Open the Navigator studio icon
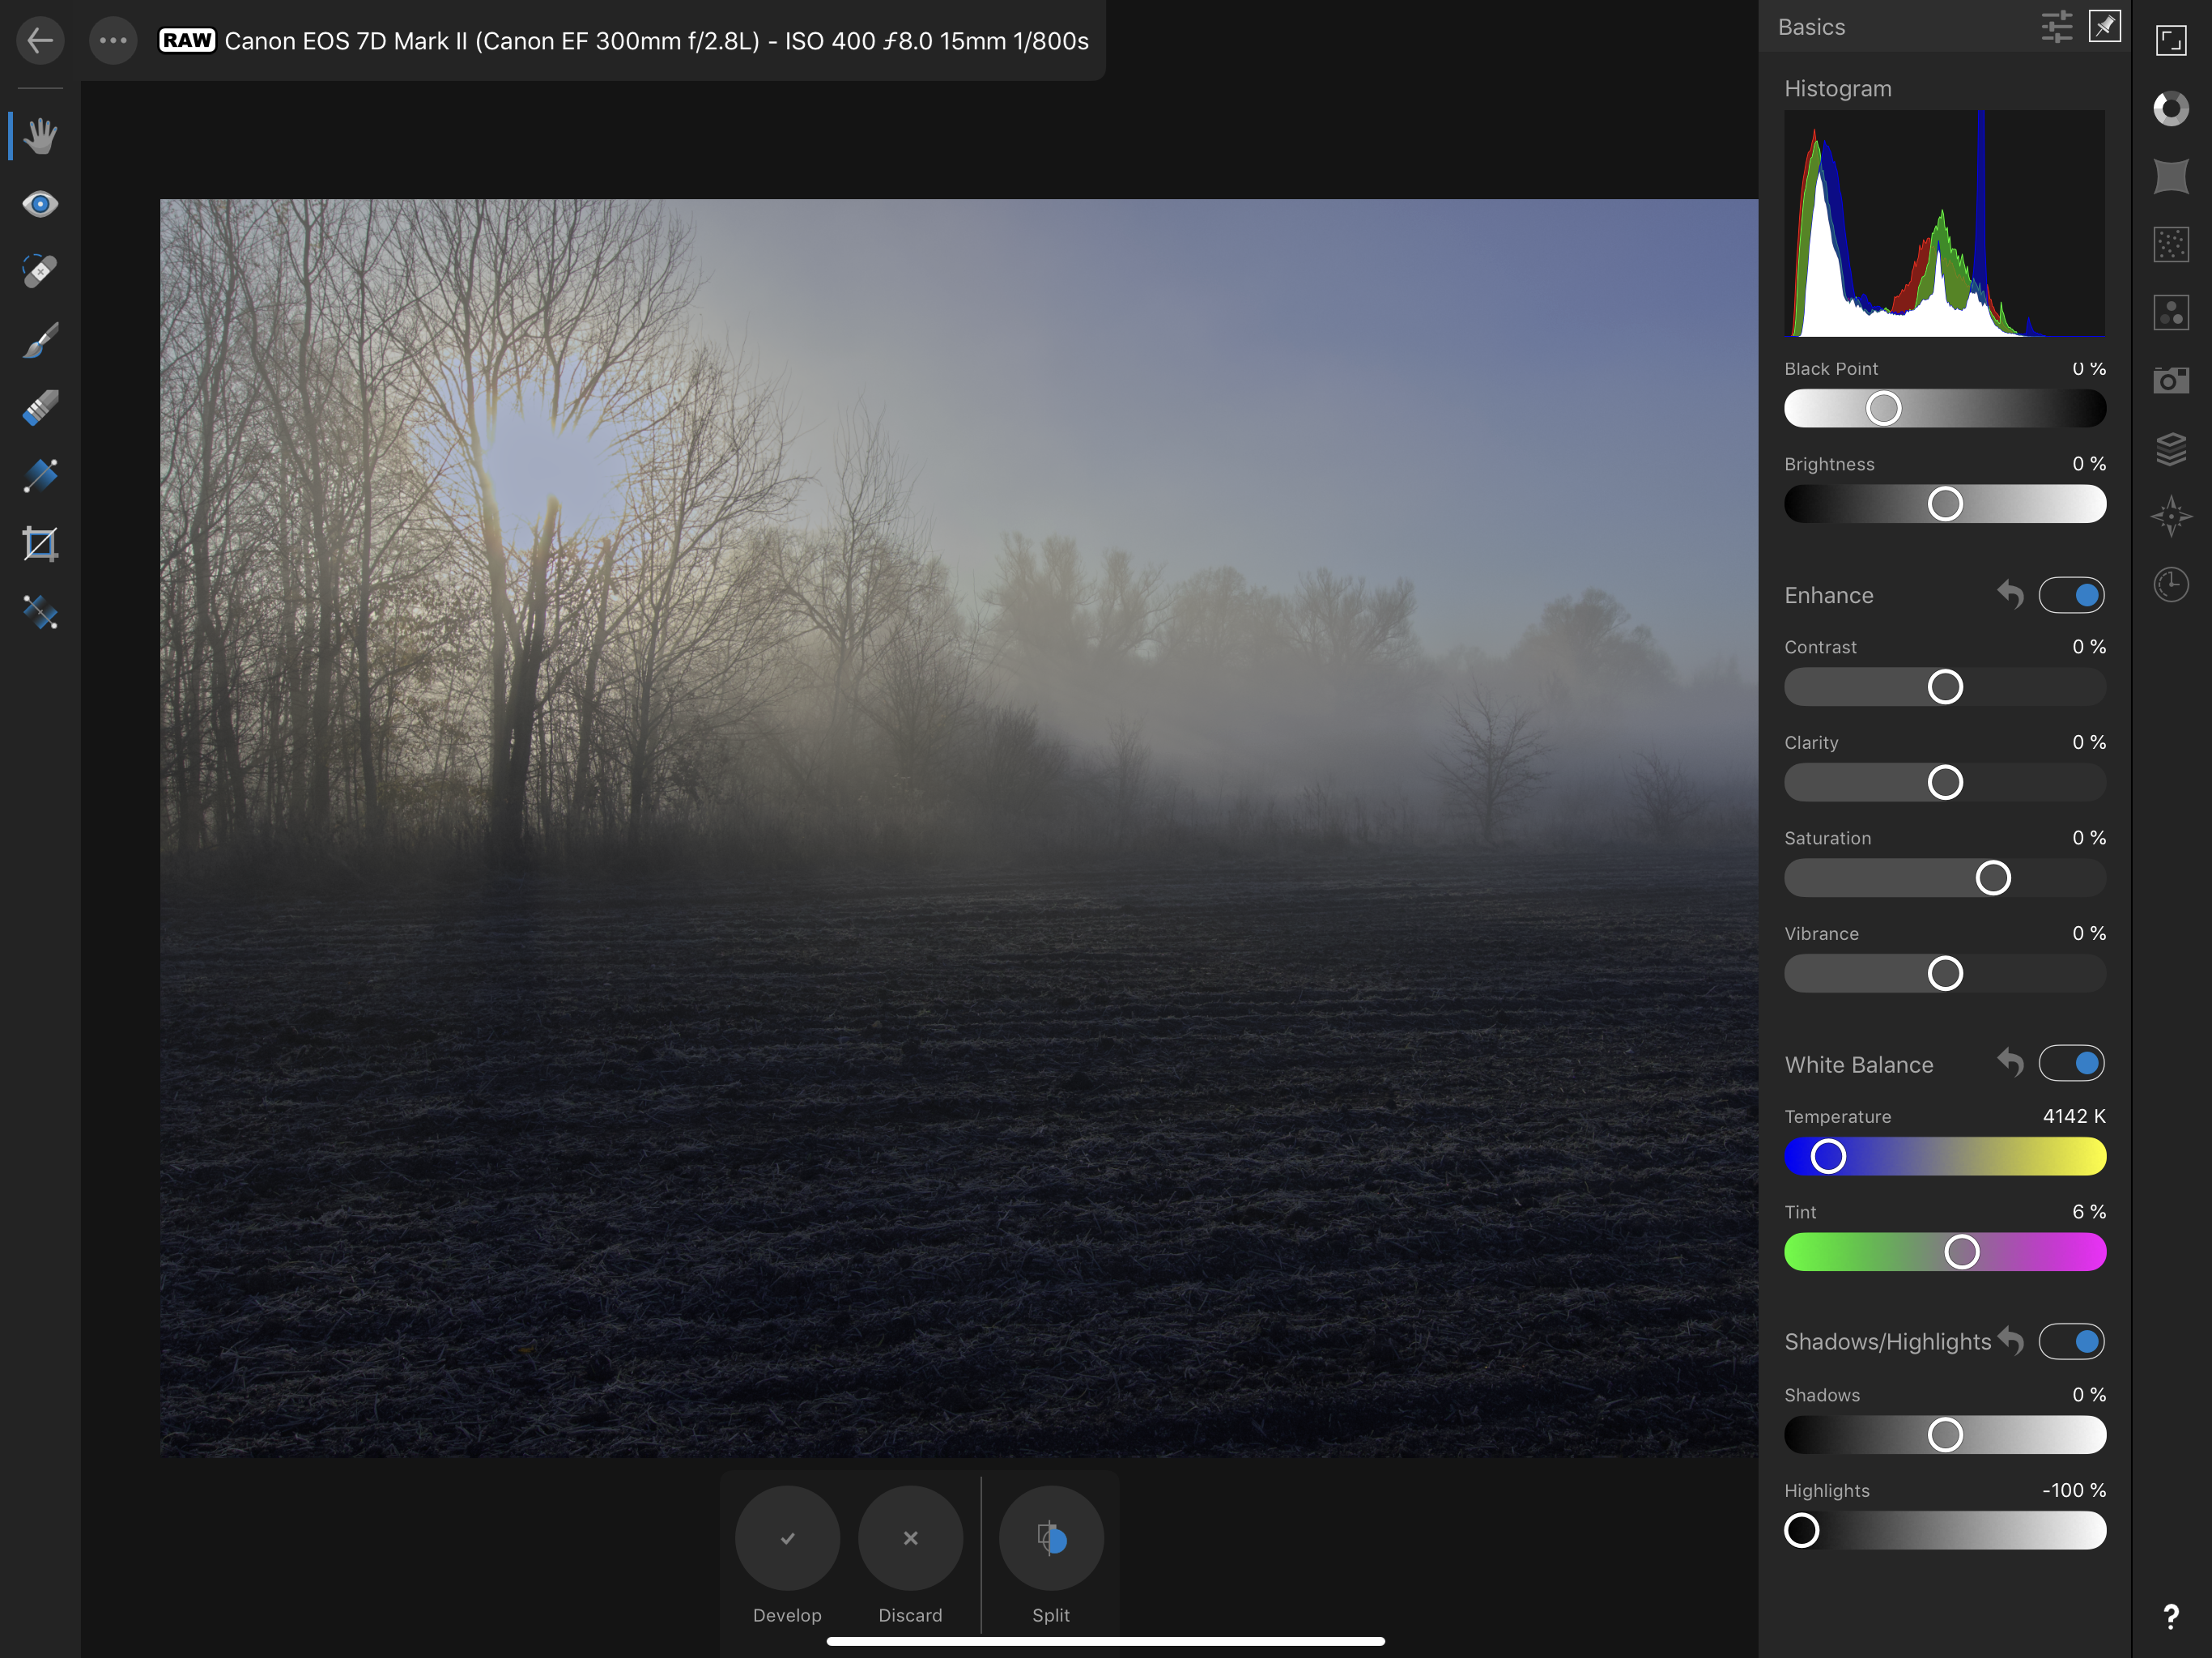Image resolution: width=2212 pixels, height=1658 pixels. click(2171, 41)
